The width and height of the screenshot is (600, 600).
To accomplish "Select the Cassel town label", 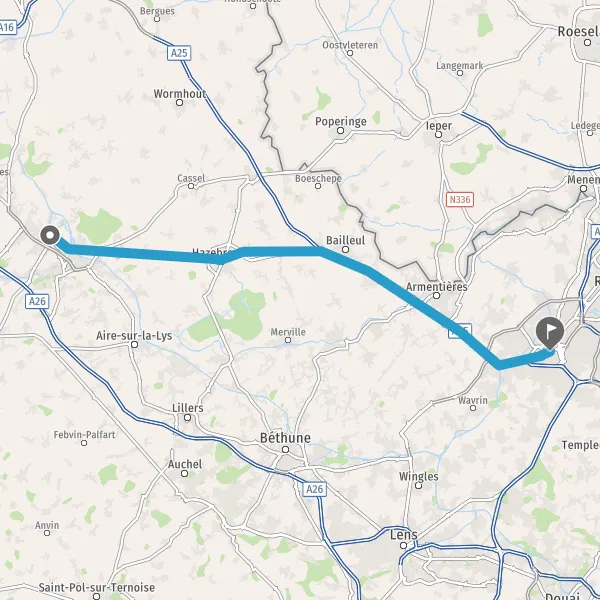I will [x=191, y=178].
